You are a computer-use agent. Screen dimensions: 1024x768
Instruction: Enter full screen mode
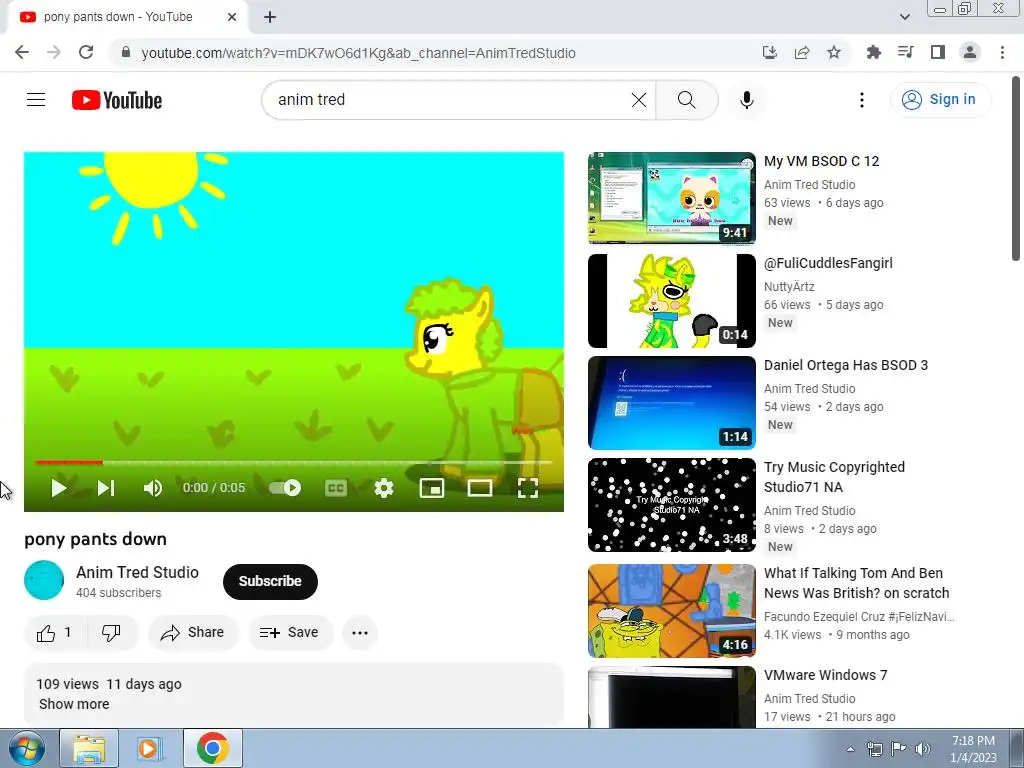tap(528, 488)
